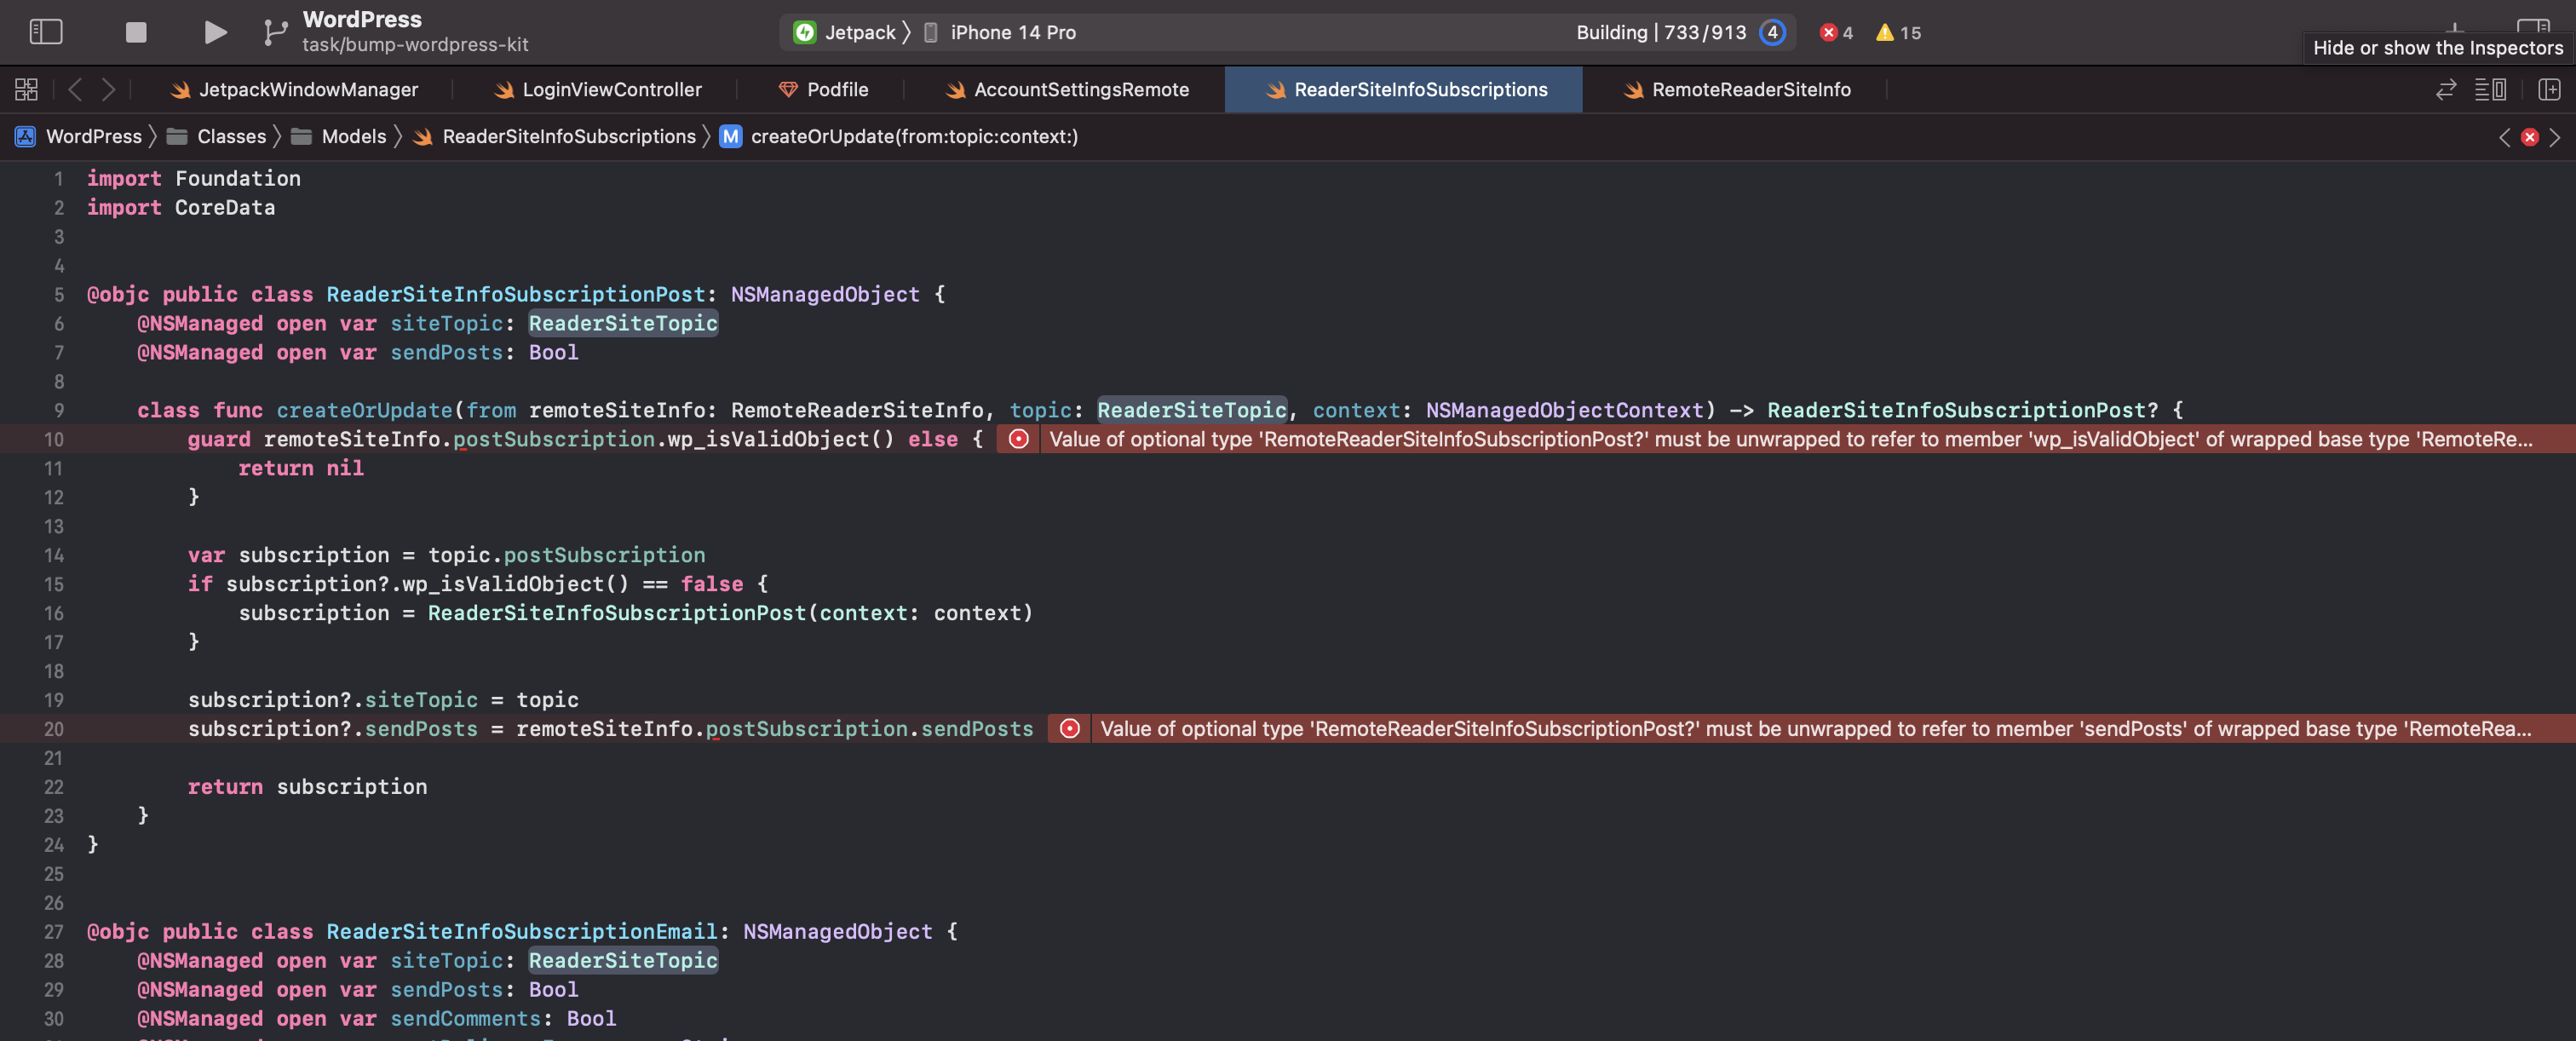This screenshot has height=1041, width=2576.
Task: Stop the running build
Action: pyautogui.click(x=136, y=32)
